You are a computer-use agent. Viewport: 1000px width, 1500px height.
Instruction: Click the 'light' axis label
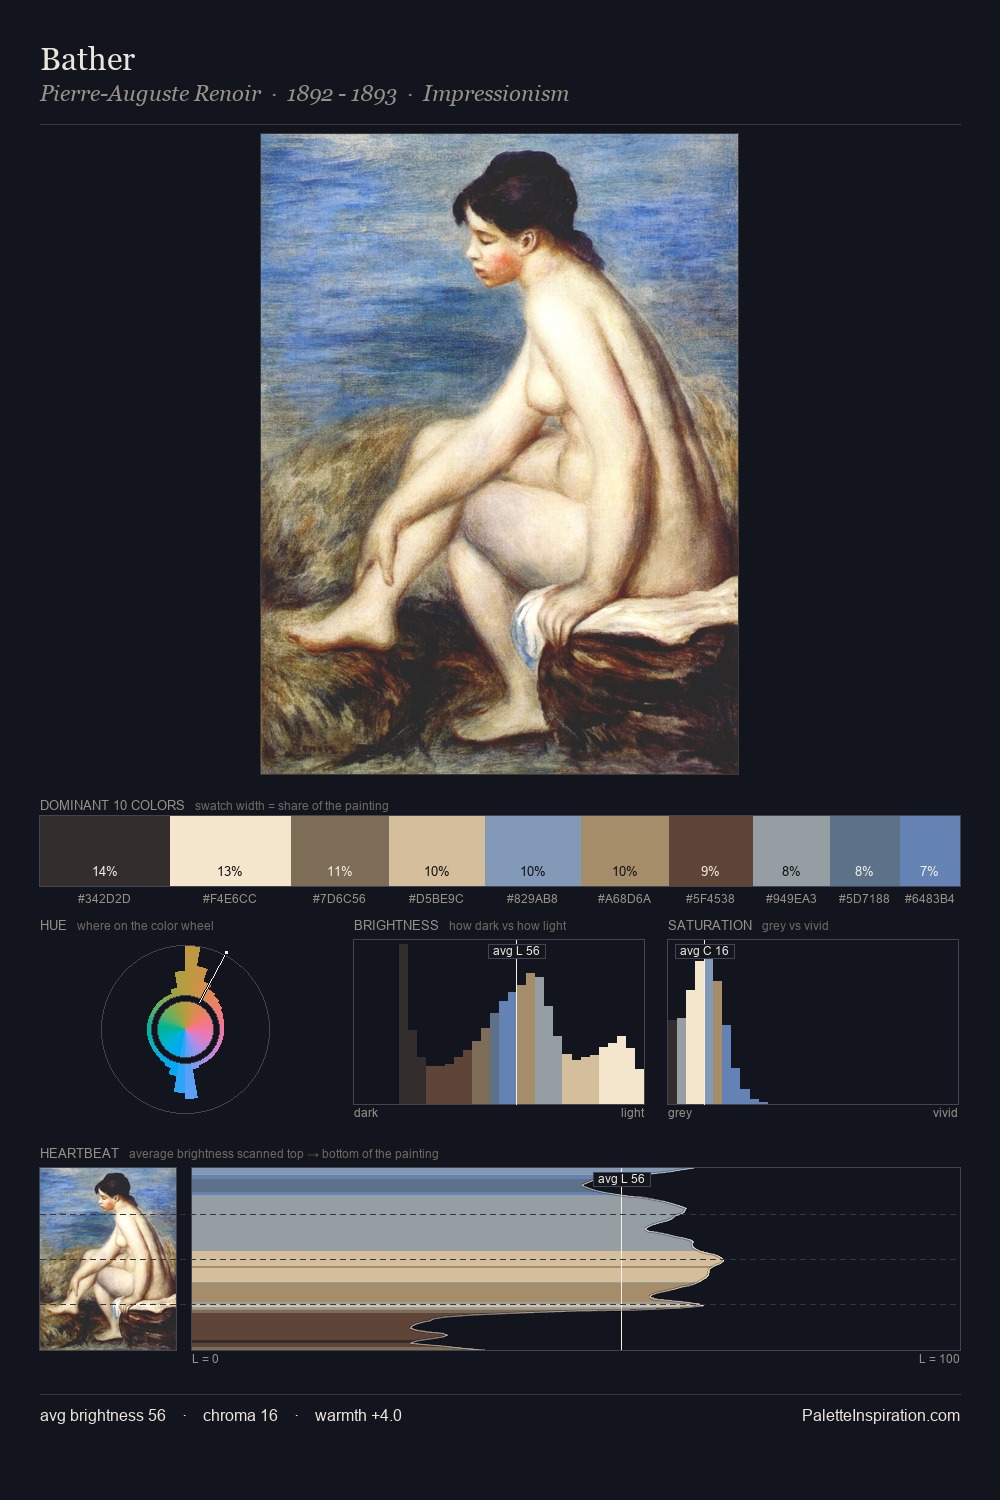pos(633,1113)
